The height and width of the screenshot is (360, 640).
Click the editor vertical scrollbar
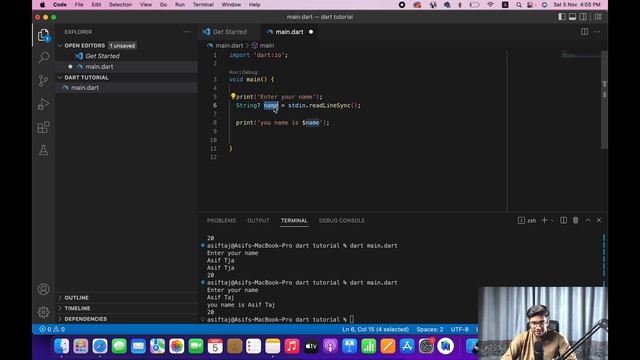click(x=604, y=100)
